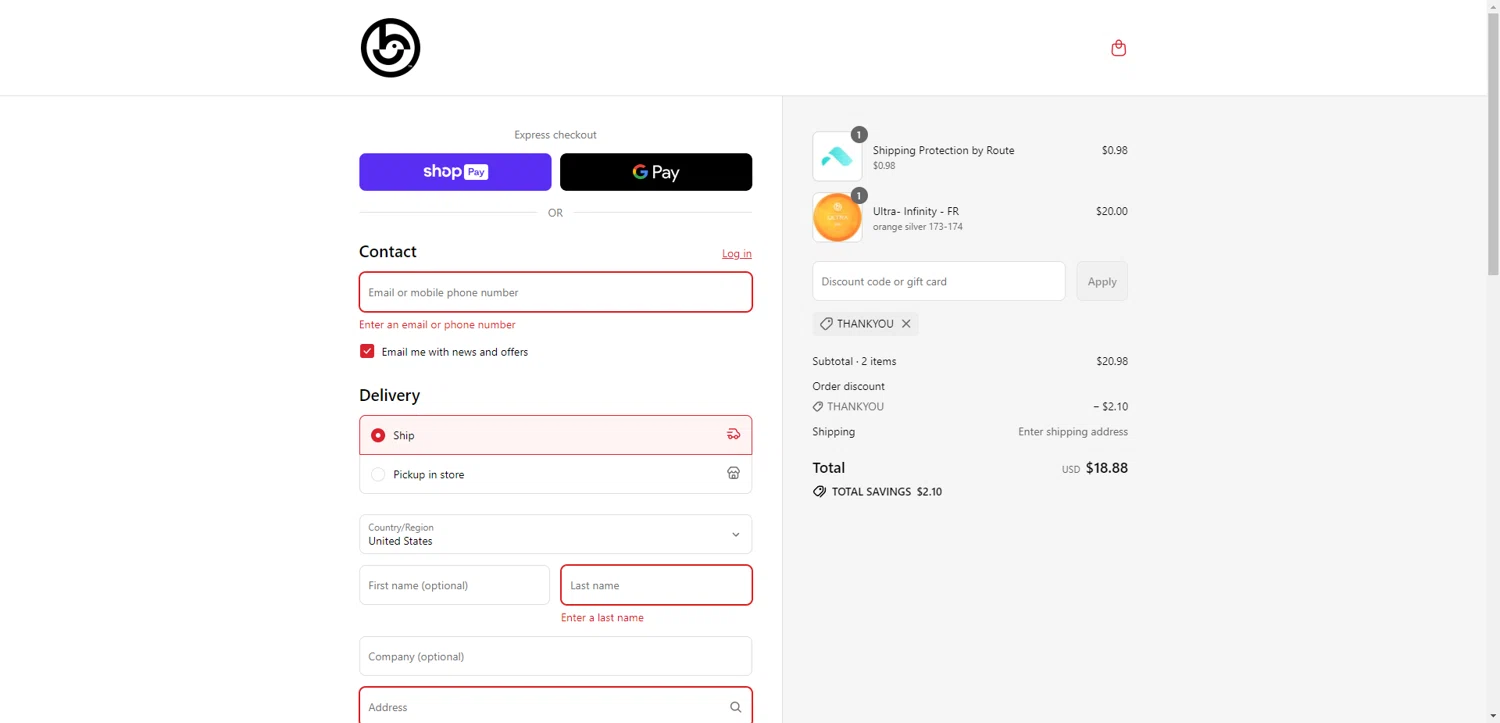Remove the THANKYOU discount code tag
This screenshot has height=723, width=1500.
tap(906, 324)
